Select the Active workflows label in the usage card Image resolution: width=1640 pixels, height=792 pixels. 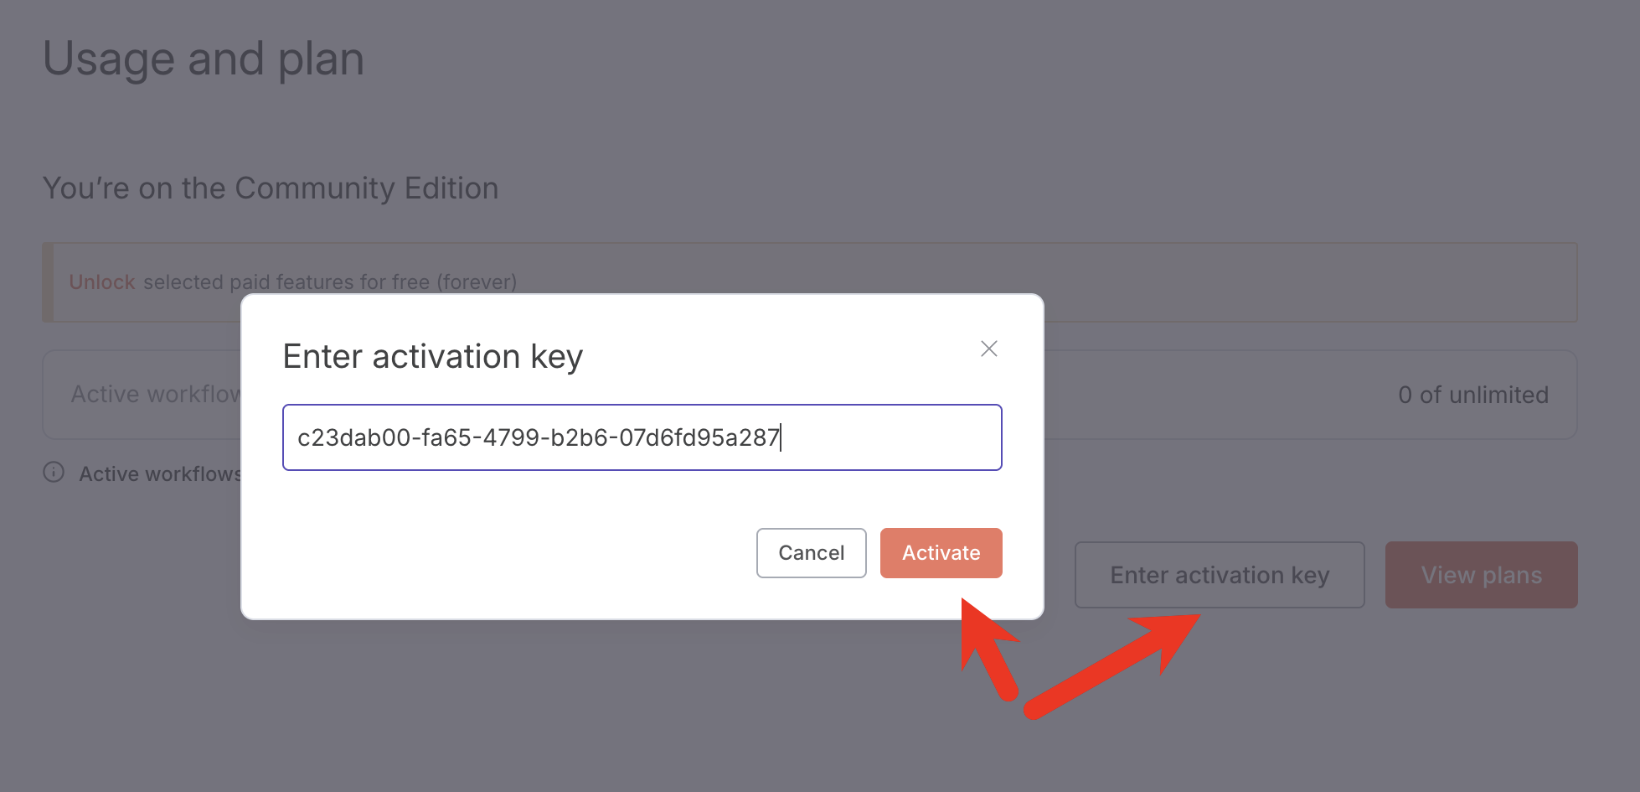pos(155,395)
